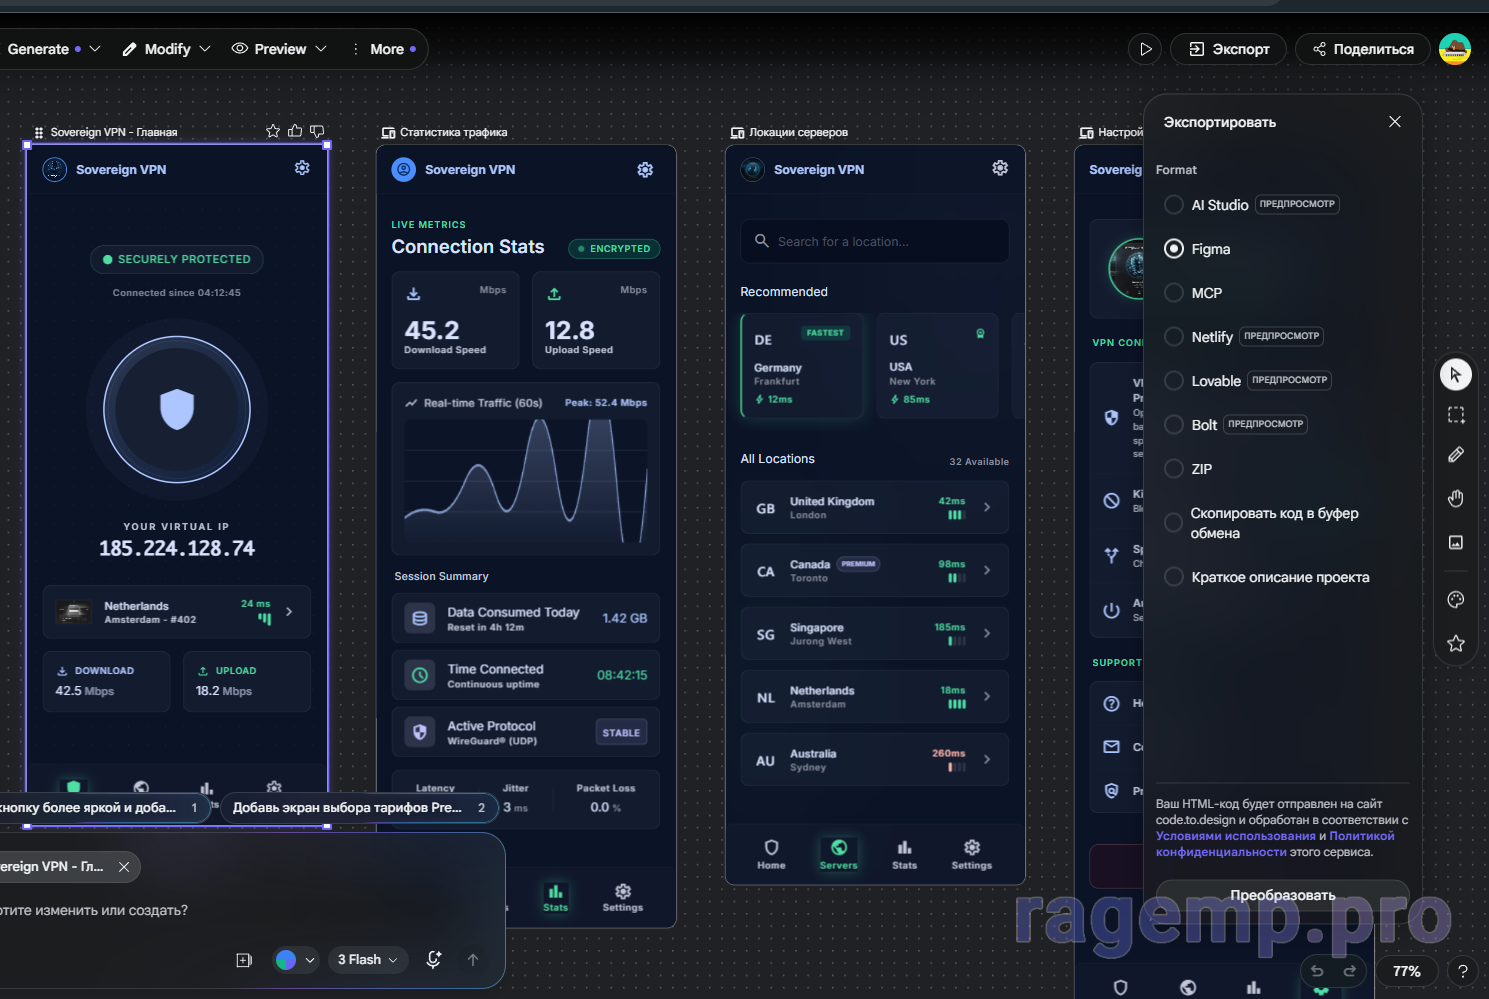Click the send arrow in prompt box
The image size is (1489, 999).
473,960
